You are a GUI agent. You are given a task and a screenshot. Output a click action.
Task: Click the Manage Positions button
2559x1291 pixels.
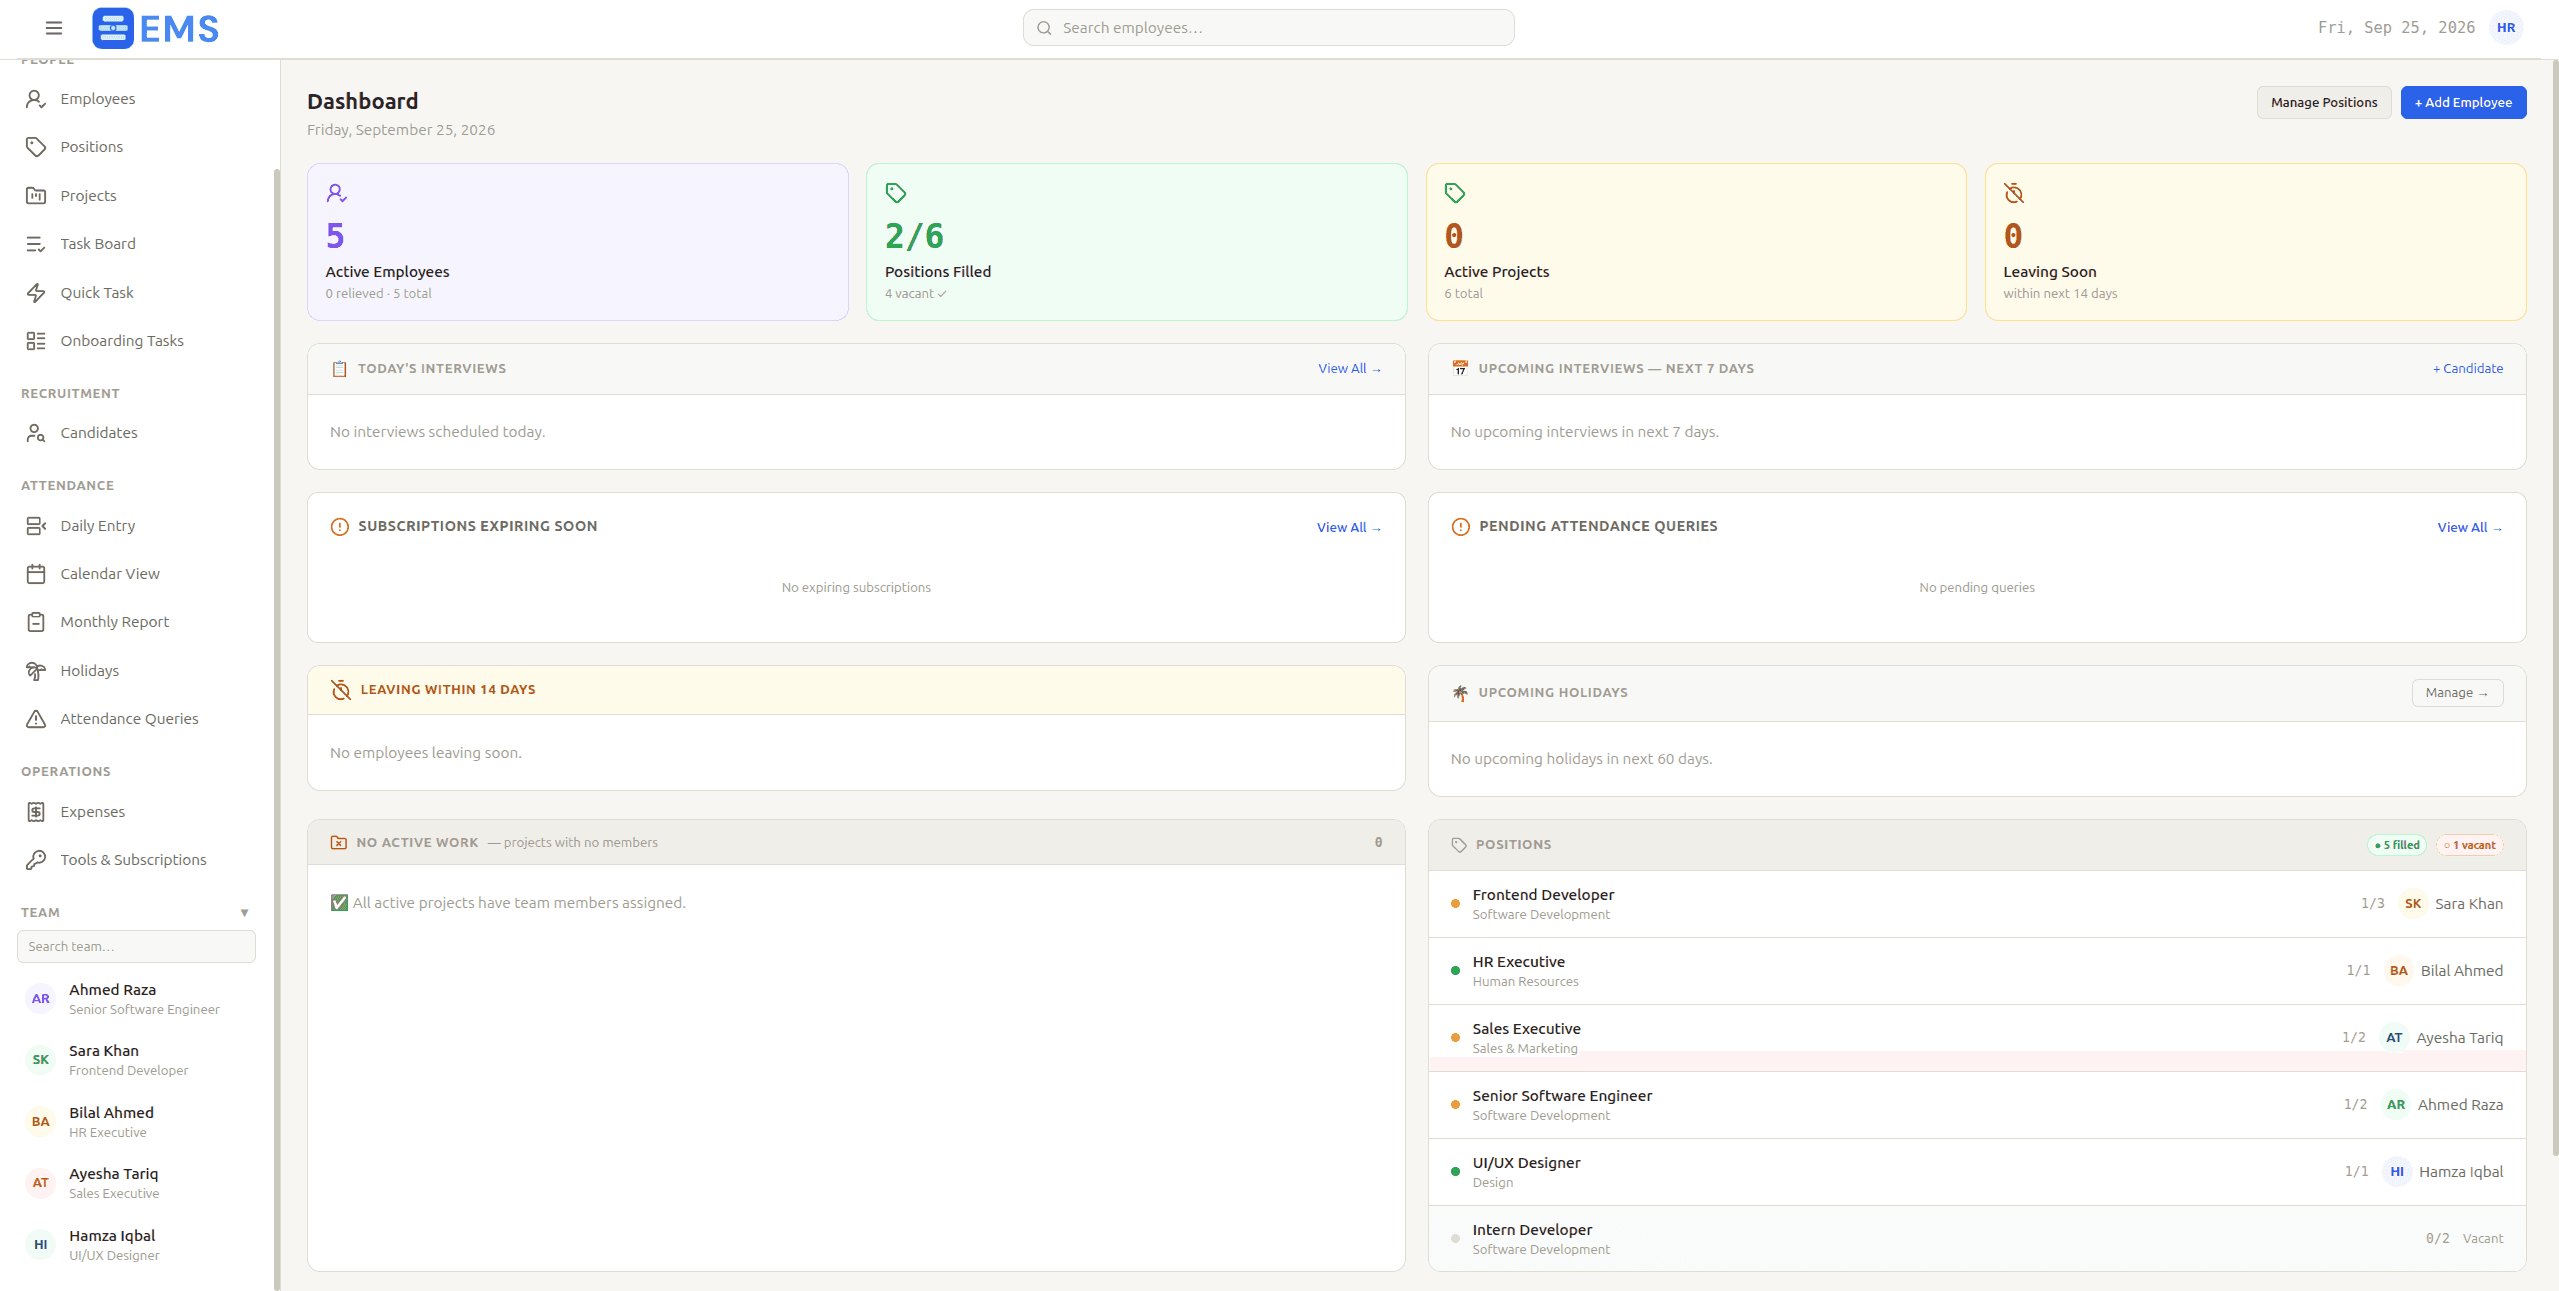coord(2323,102)
